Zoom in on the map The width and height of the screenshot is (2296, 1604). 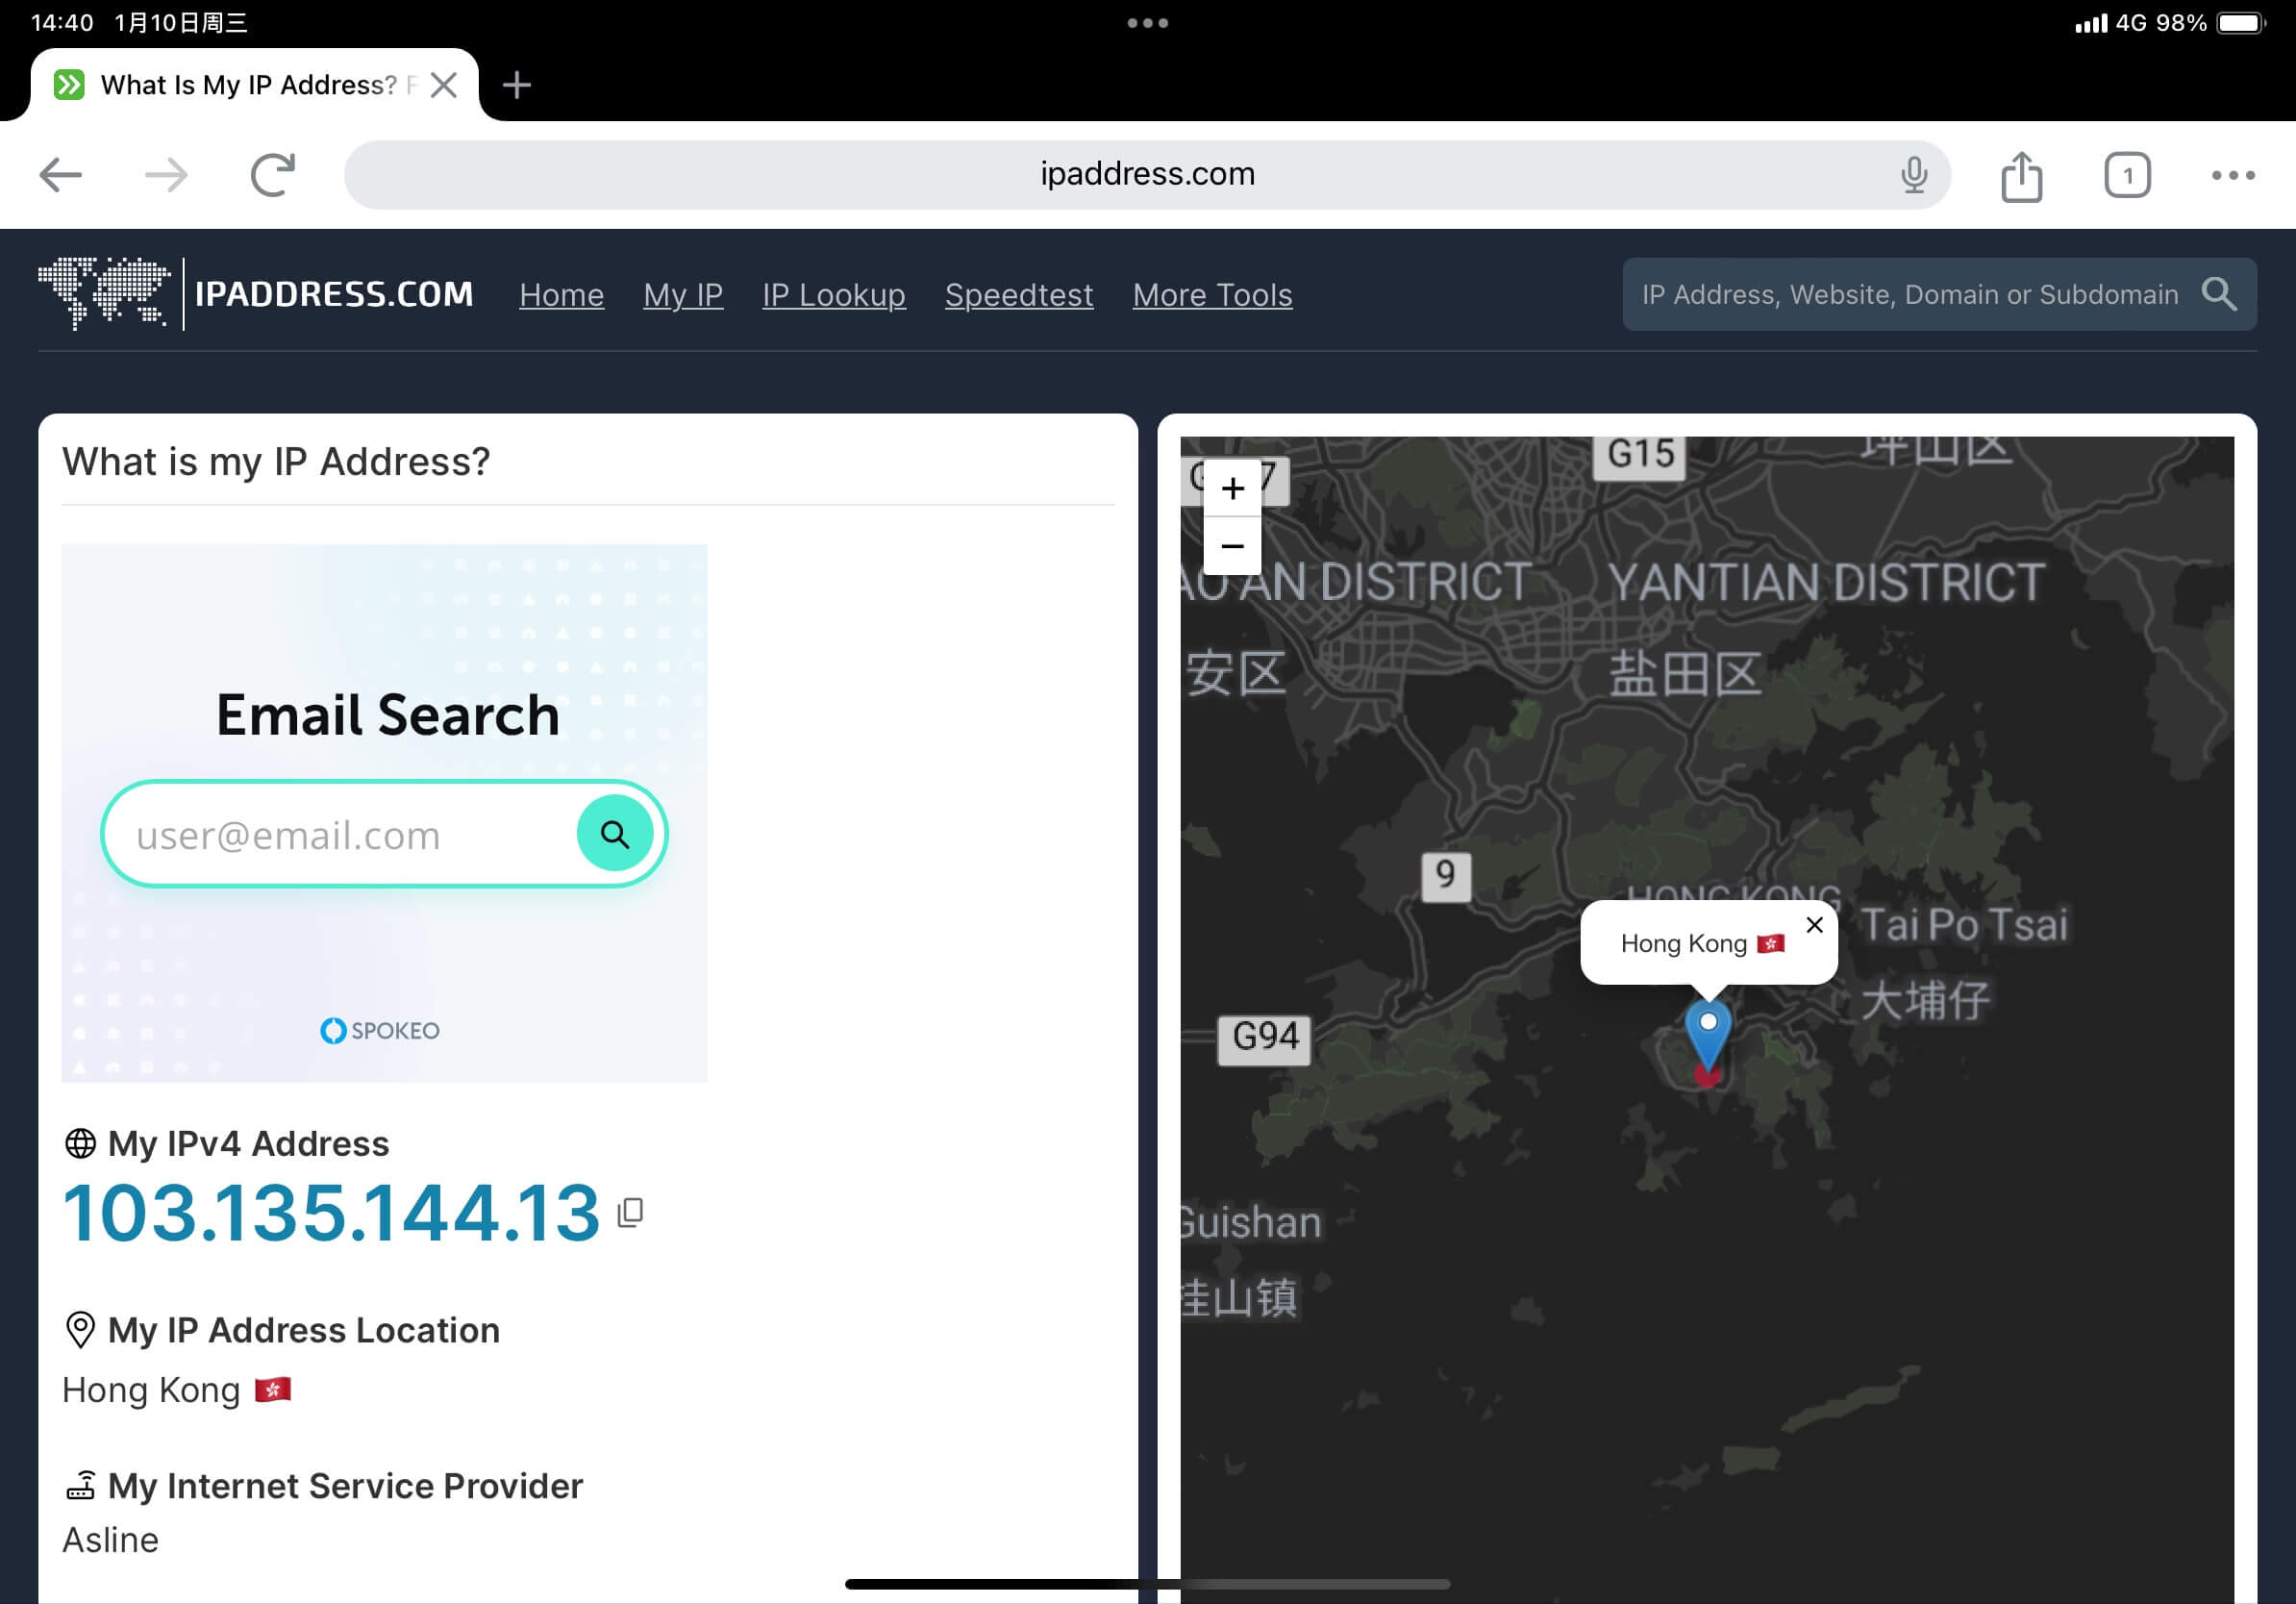pyautogui.click(x=1232, y=488)
